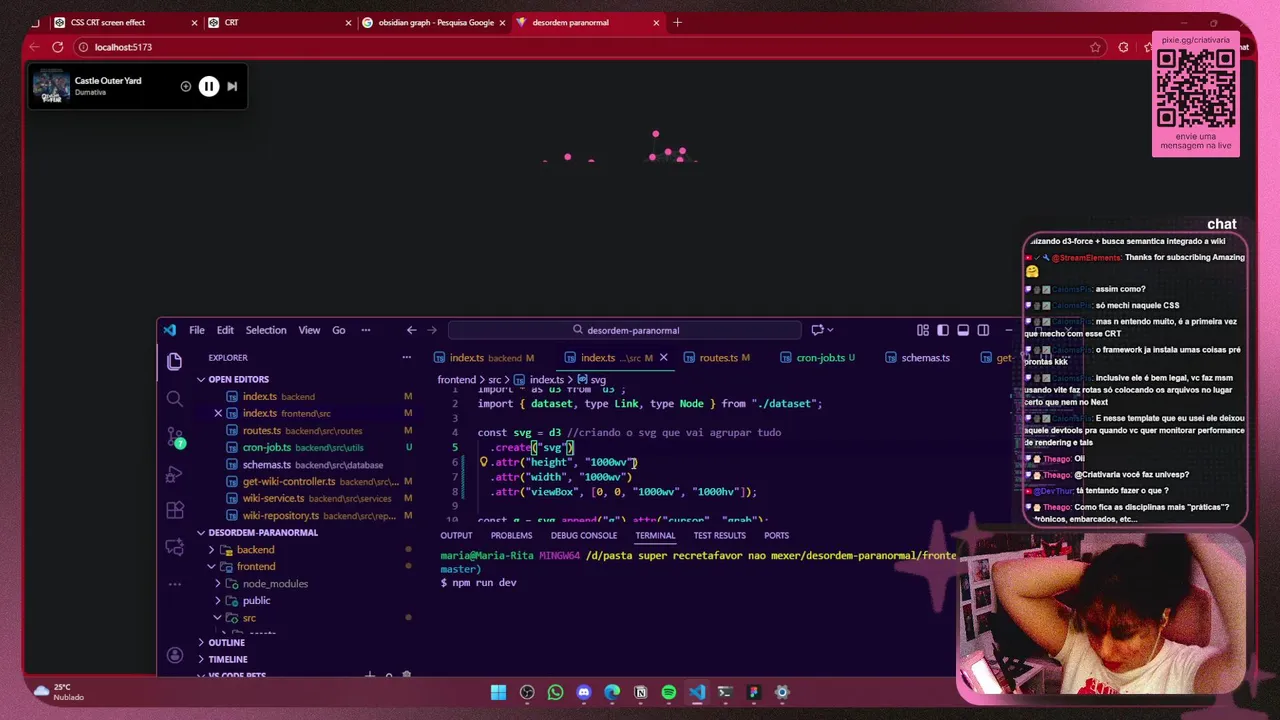The width and height of the screenshot is (1280, 720).
Task: Open the menu bar overflow ellipsis
Action: (365, 330)
